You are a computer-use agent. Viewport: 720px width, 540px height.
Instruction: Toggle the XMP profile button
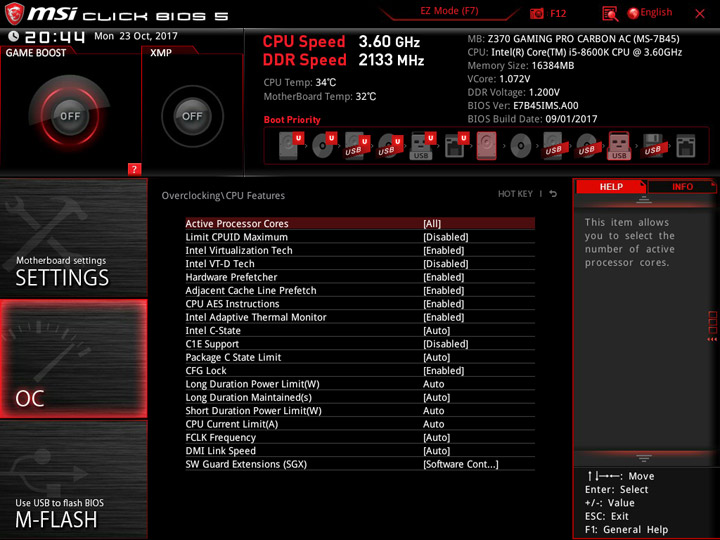tap(192, 116)
